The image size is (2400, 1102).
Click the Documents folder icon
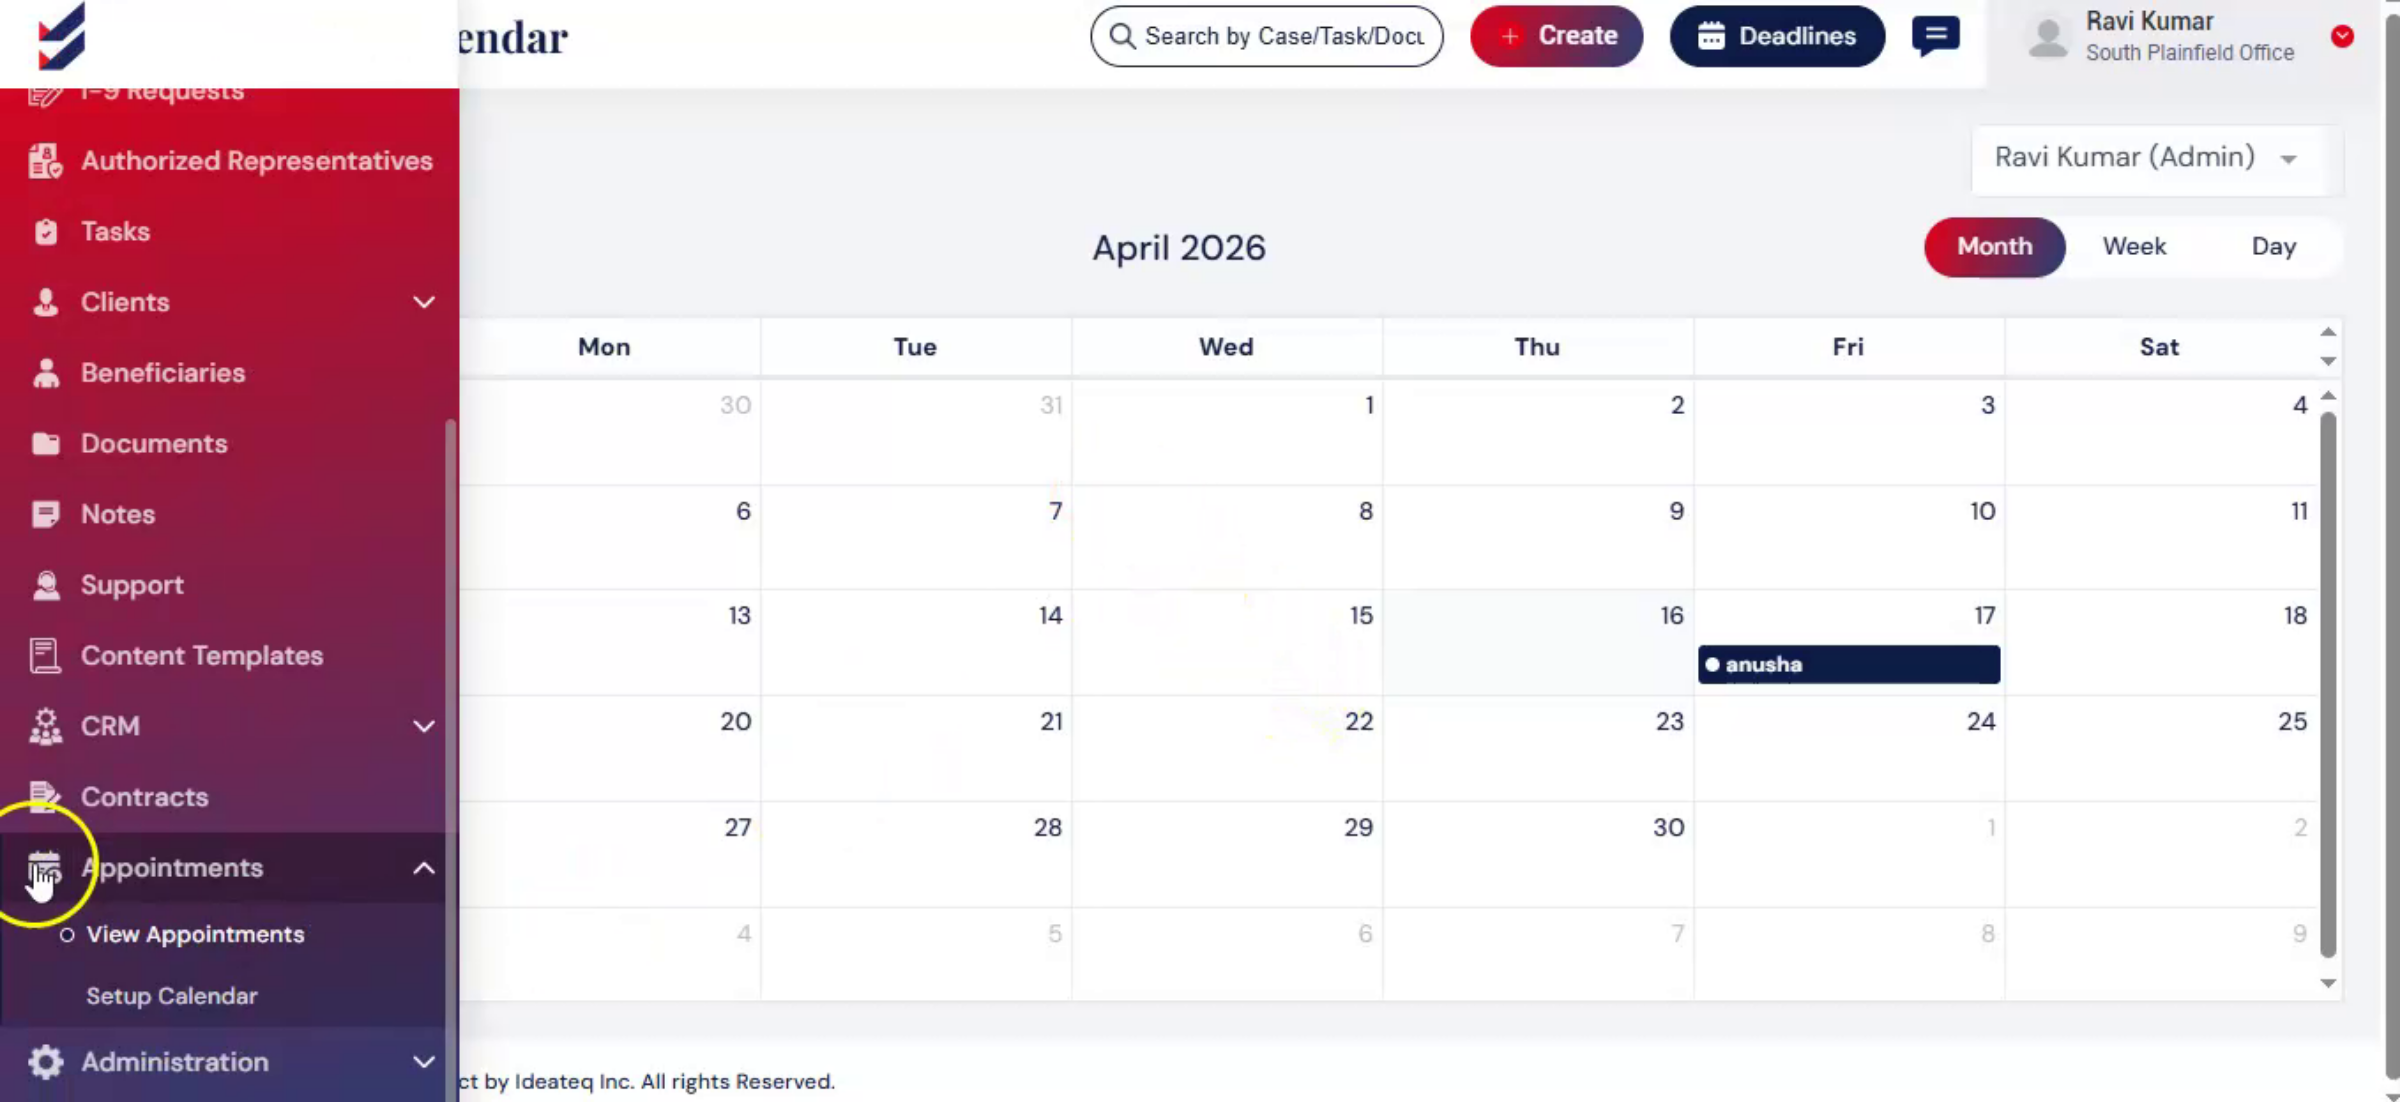pyautogui.click(x=45, y=443)
